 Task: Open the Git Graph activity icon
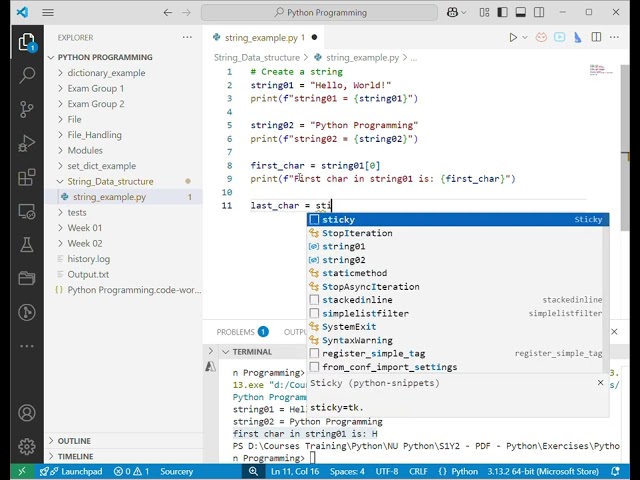(27, 313)
